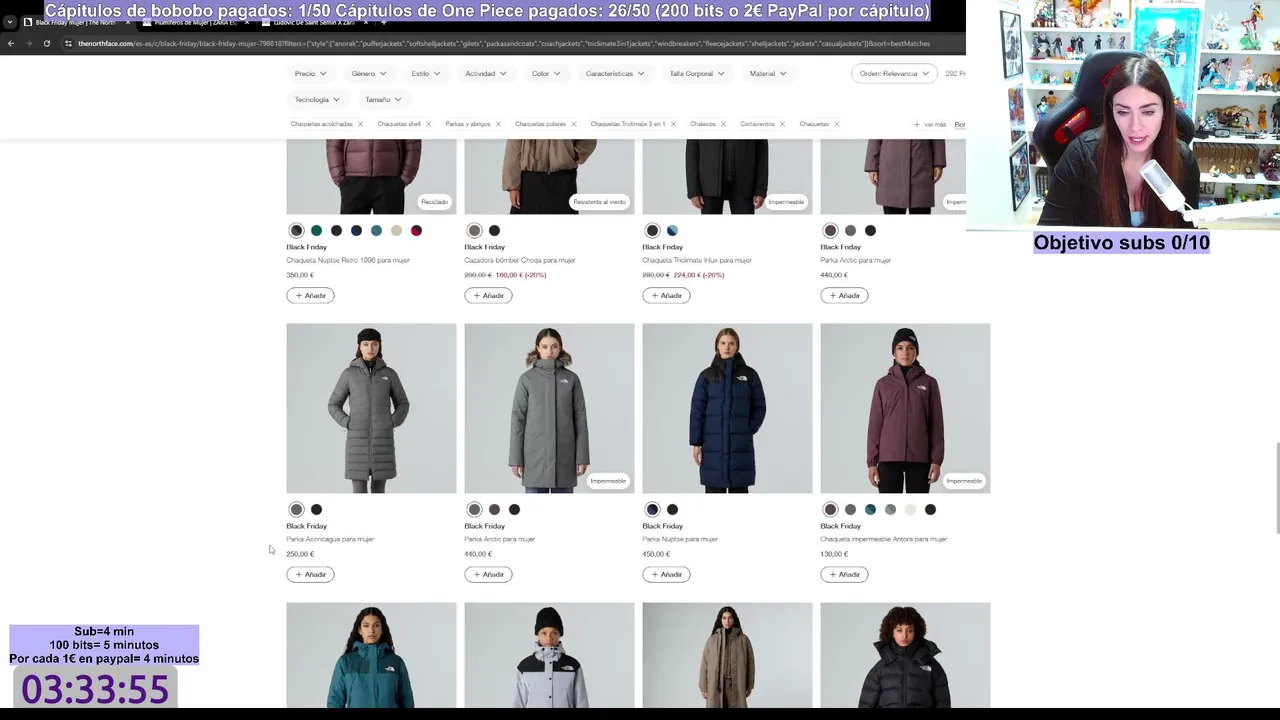Select the red swatch on Nuptse Retro jacket
1280x720 pixels.
416,231
